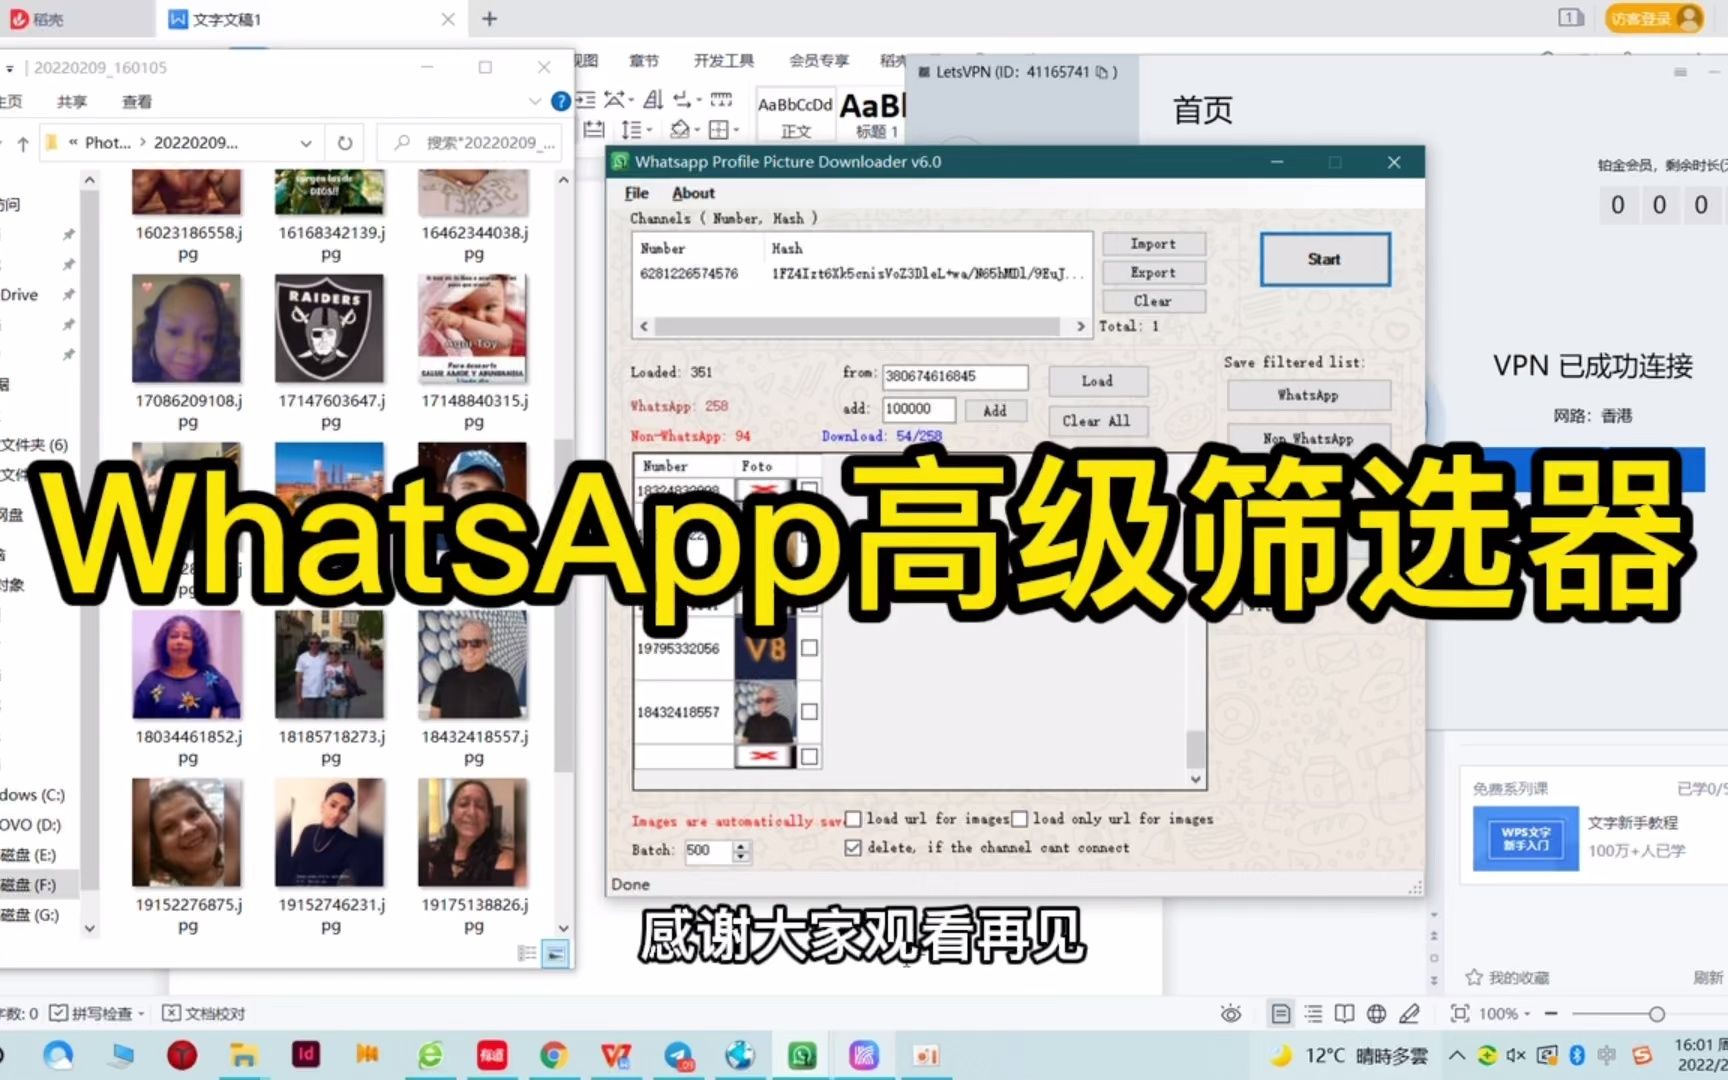The height and width of the screenshot is (1080, 1728).
Task: Open the WPS Office taskbar icon
Action: 616,1055
